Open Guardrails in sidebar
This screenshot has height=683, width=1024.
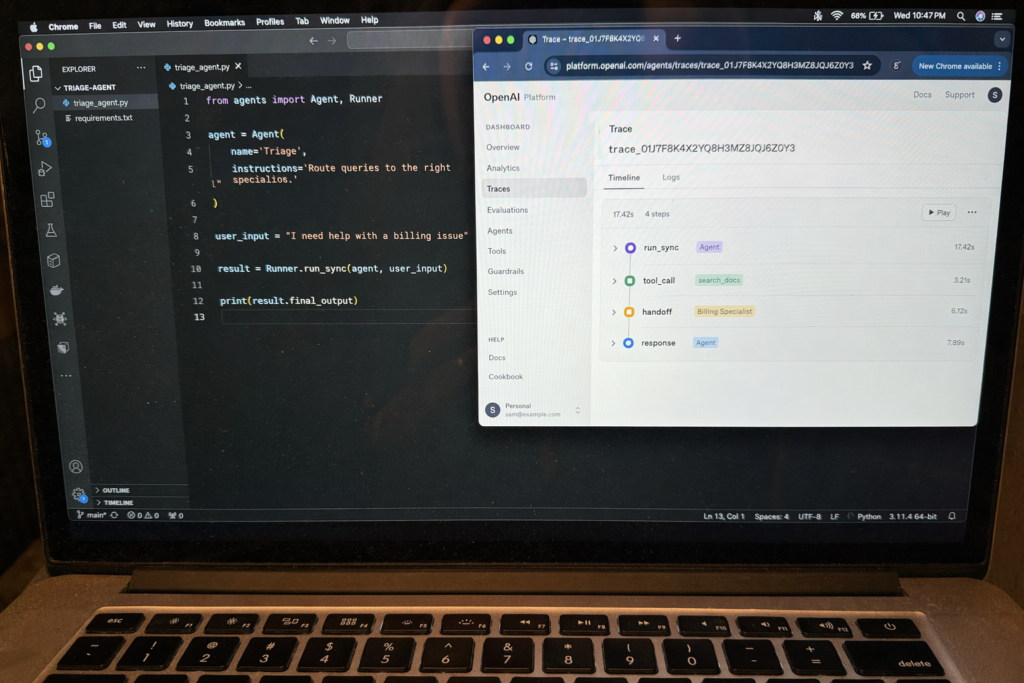point(505,271)
